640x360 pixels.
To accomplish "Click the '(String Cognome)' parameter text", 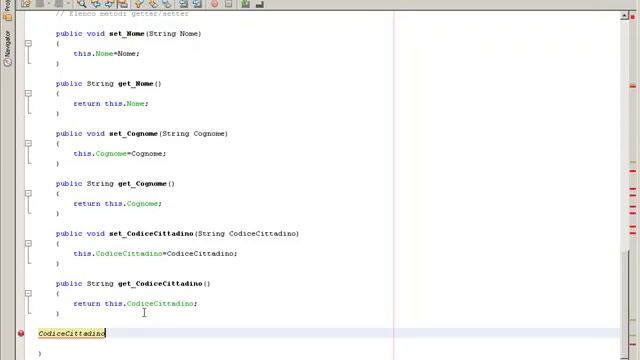I will (193, 133).
